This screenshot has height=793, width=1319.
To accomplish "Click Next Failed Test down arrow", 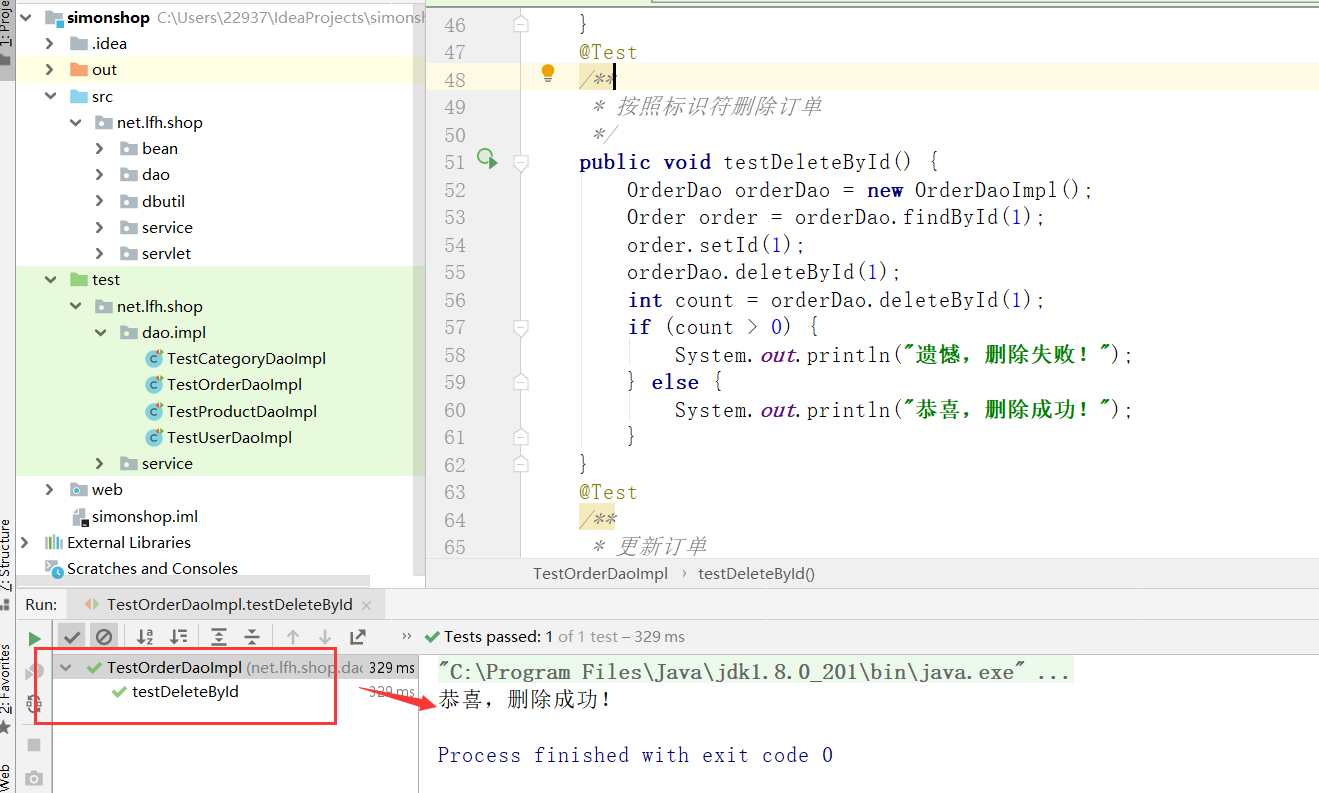I will point(325,636).
